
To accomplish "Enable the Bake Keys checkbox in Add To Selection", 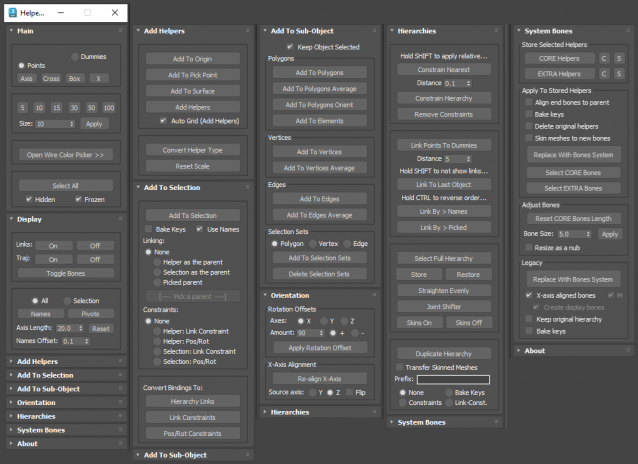I will click(149, 229).
